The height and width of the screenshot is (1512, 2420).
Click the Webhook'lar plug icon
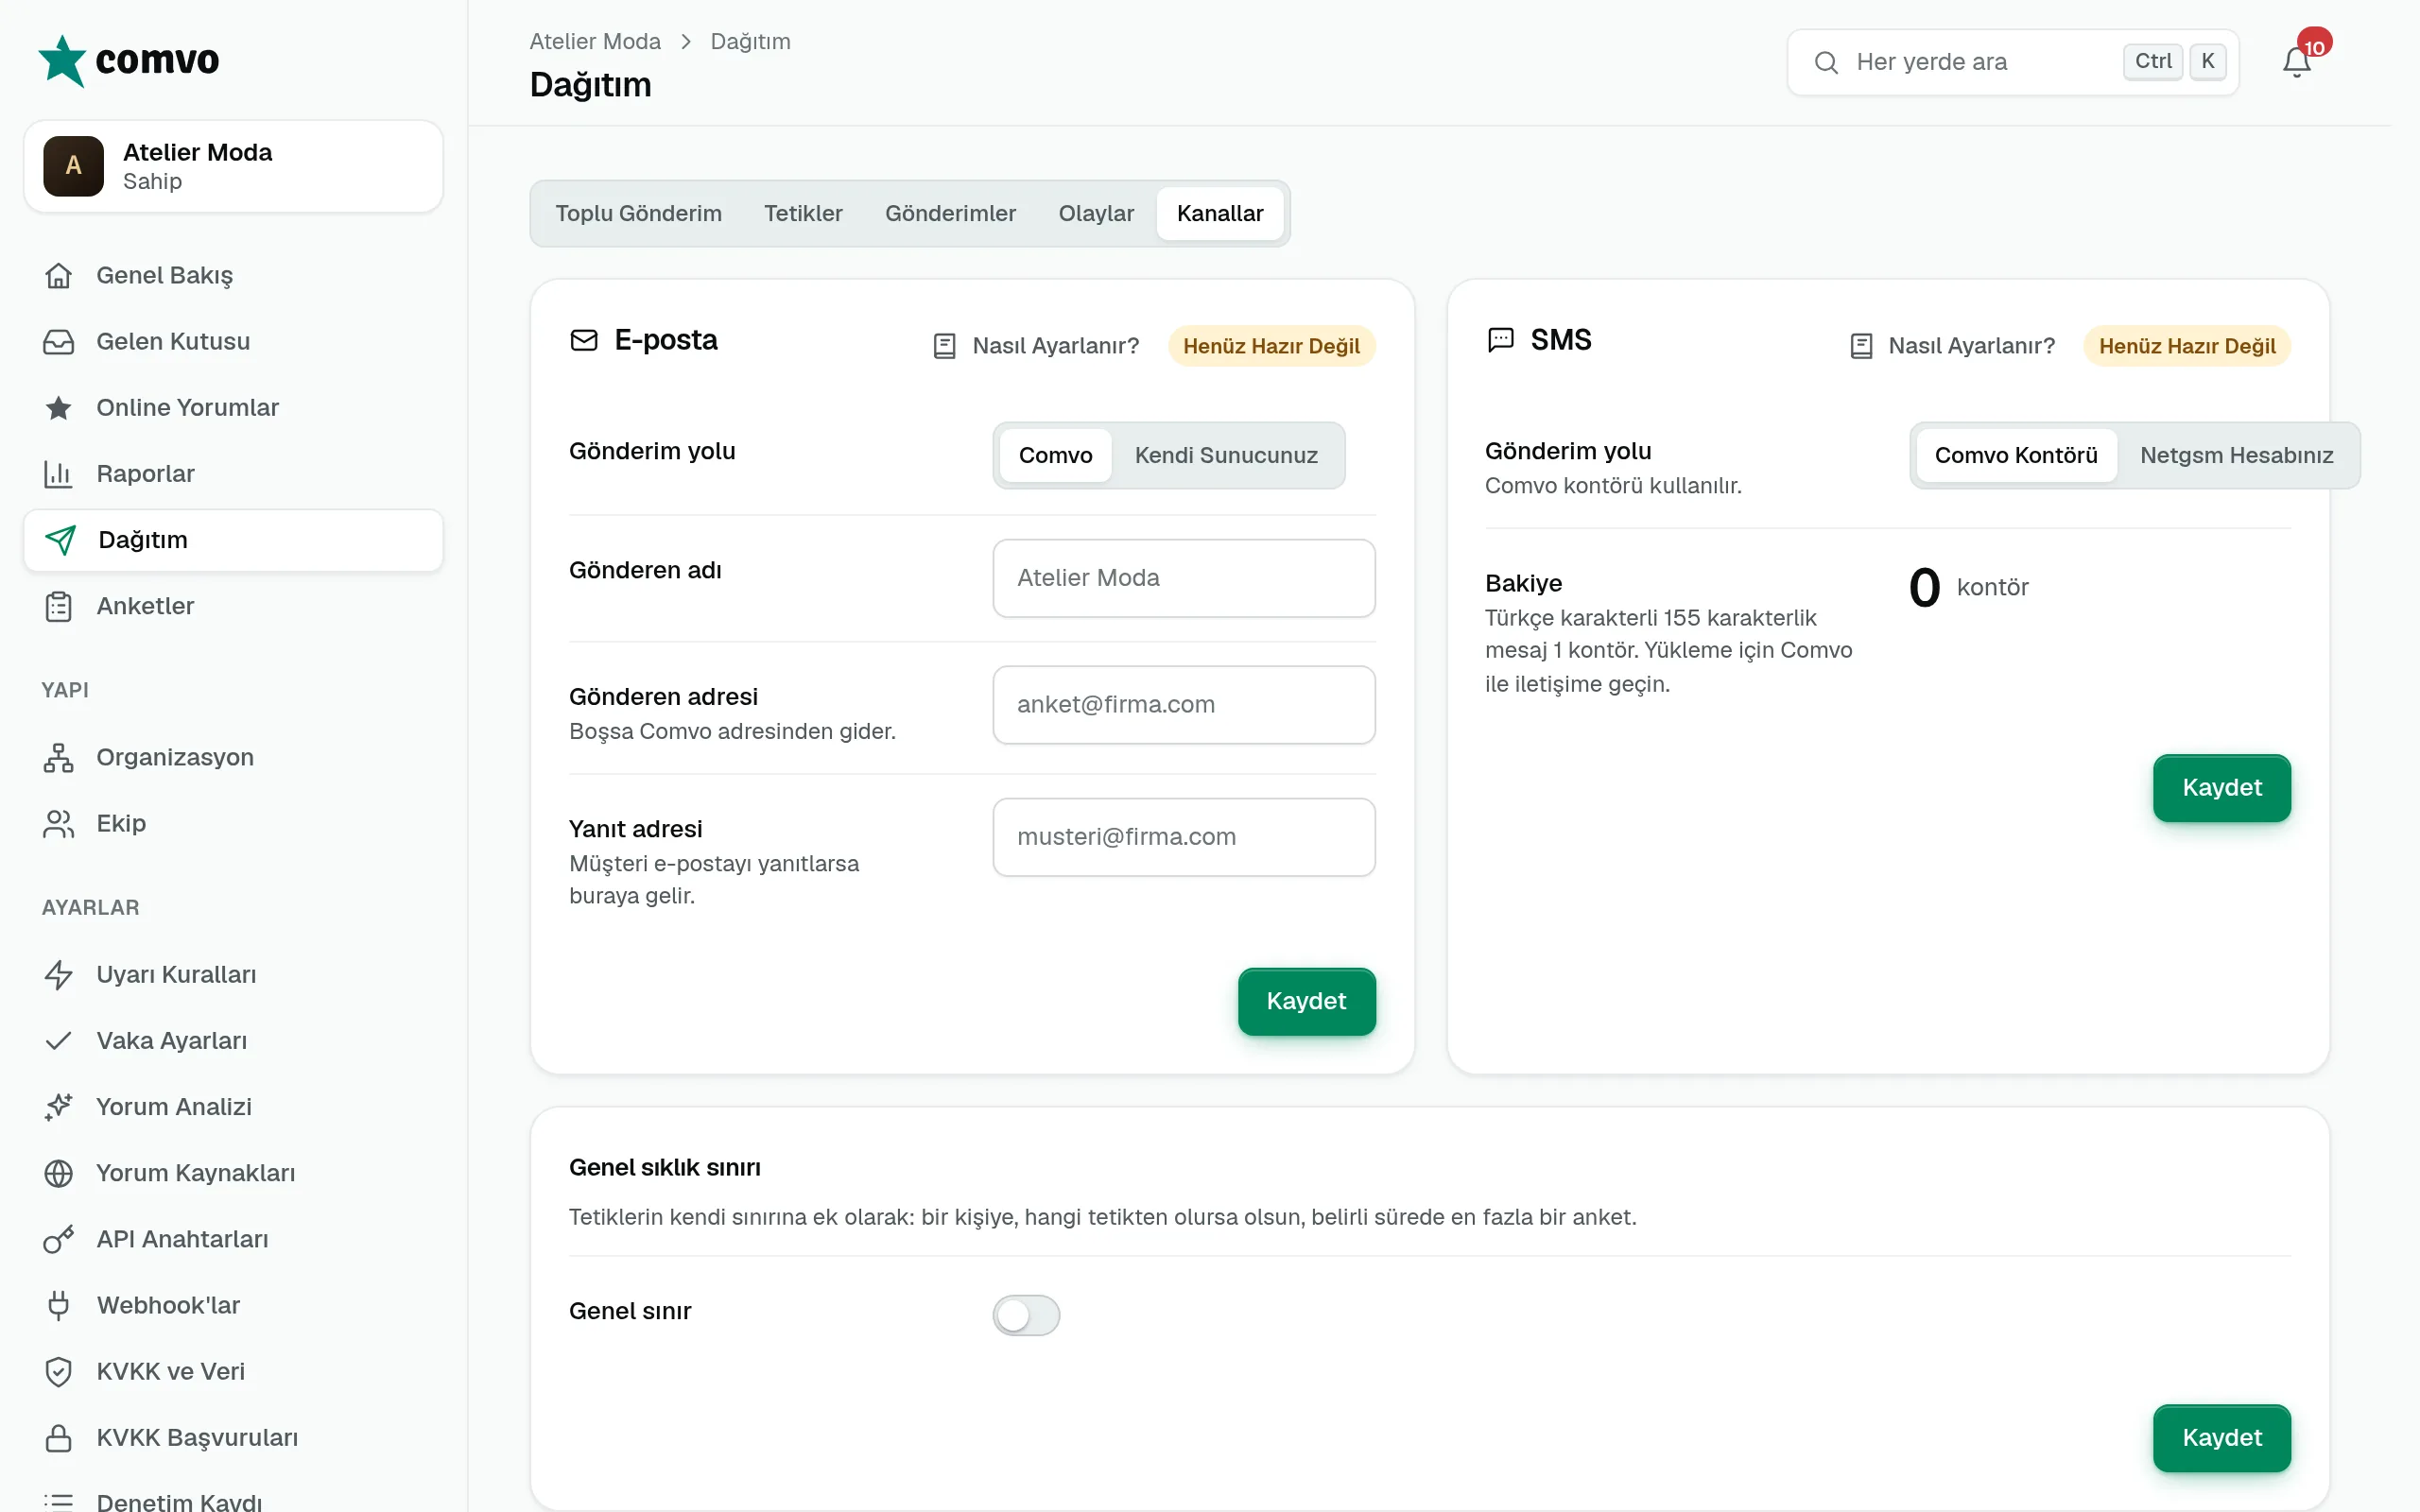[x=59, y=1305]
